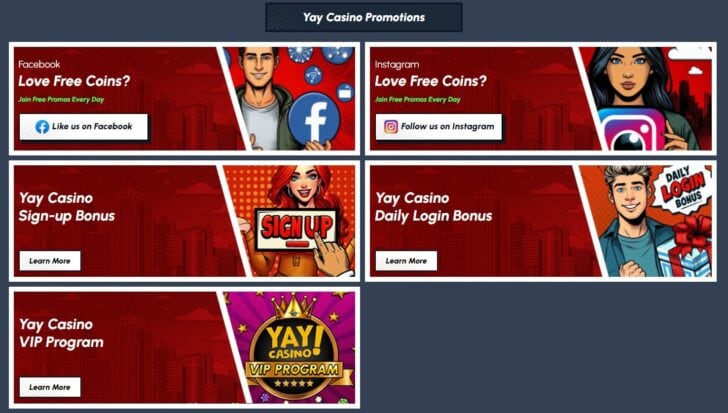Click the Yay Casino Daily Login Bonus title
Screen dimensions: 728x413
[433, 207]
